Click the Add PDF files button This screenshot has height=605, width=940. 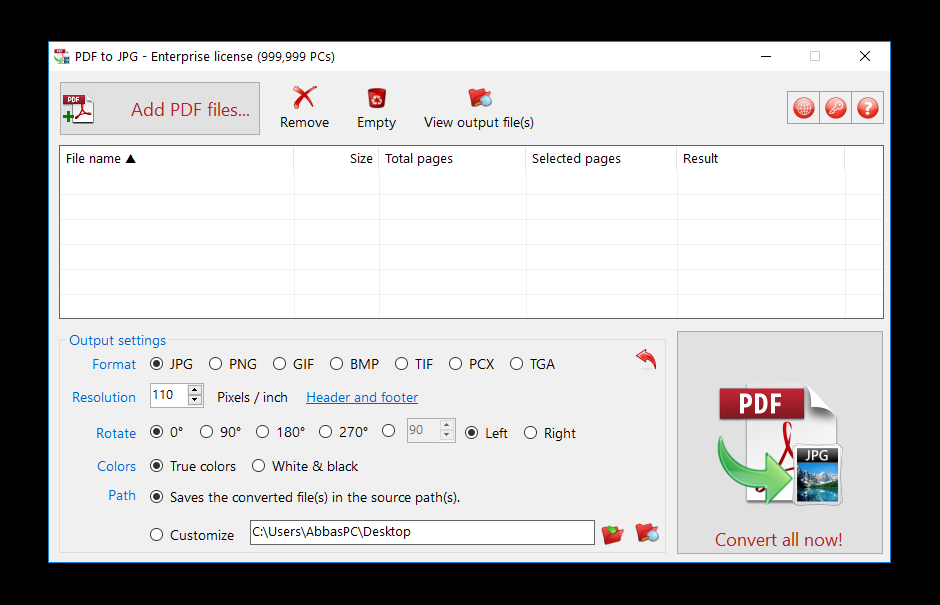(159, 109)
